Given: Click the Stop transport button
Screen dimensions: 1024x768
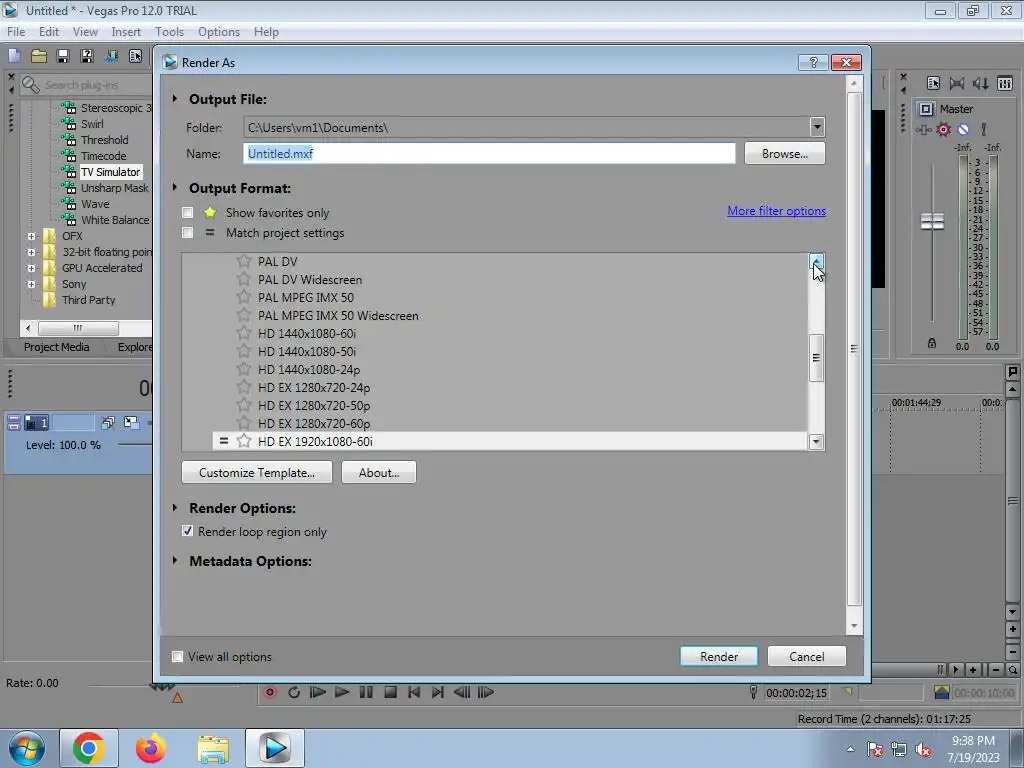Looking at the screenshot, I should click(x=390, y=692).
